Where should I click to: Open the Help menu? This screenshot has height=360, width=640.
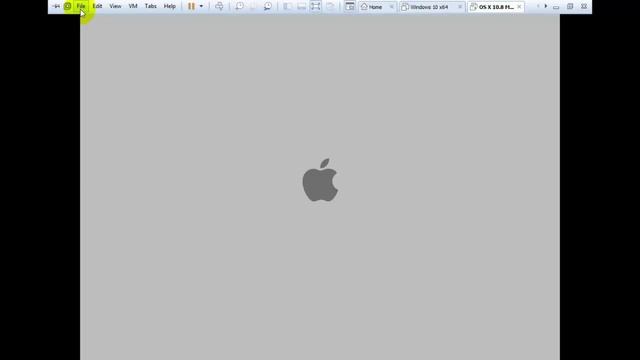click(169, 6)
